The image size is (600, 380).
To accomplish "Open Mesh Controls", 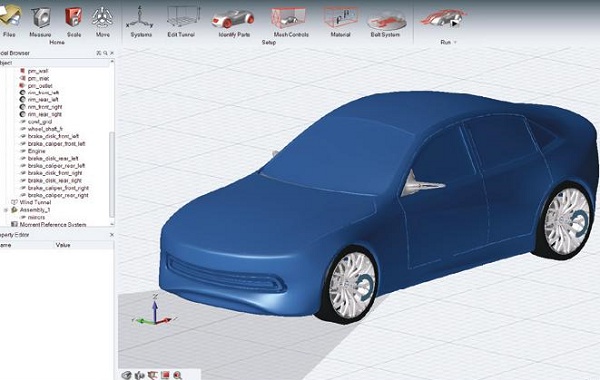I will point(291,21).
